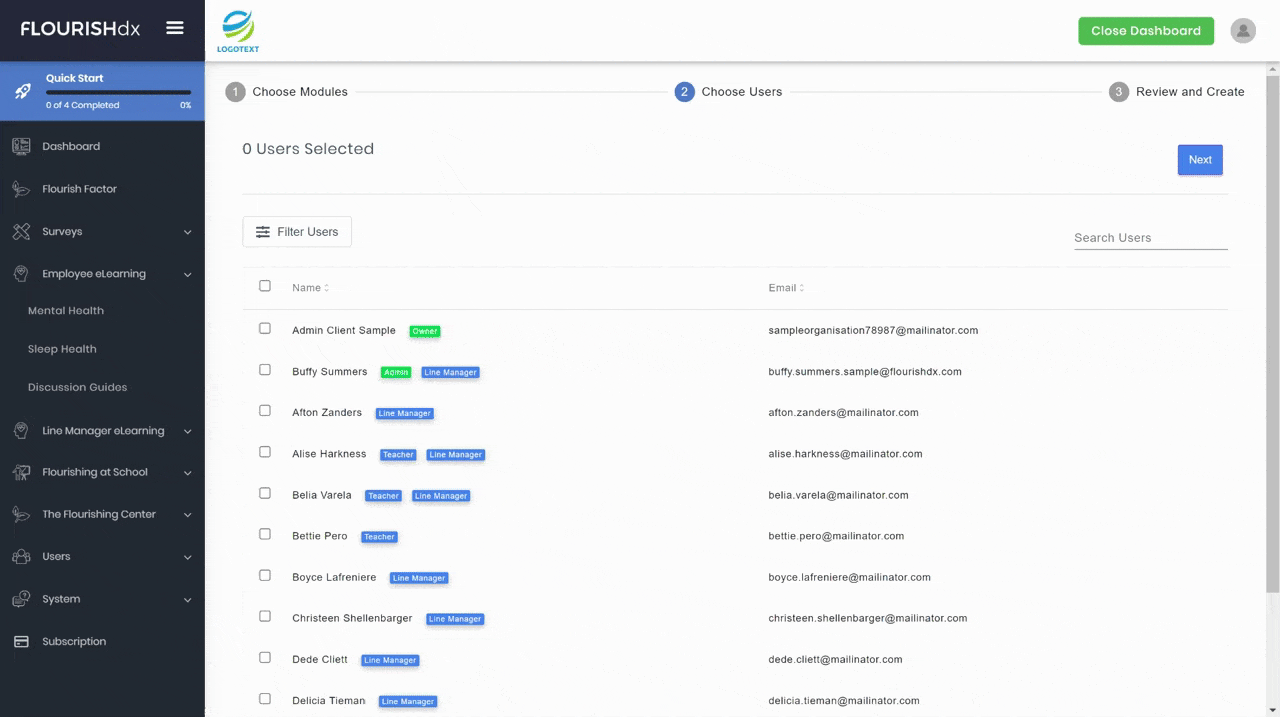This screenshot has width=1280, height=717.
Task: Click step 3 circle for Review and Create
Action: (1119, 92)
